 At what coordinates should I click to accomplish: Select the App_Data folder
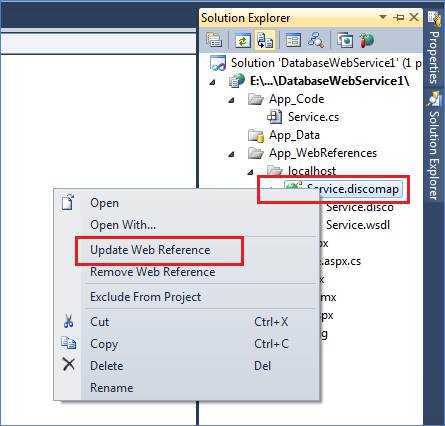pos(294,135)
